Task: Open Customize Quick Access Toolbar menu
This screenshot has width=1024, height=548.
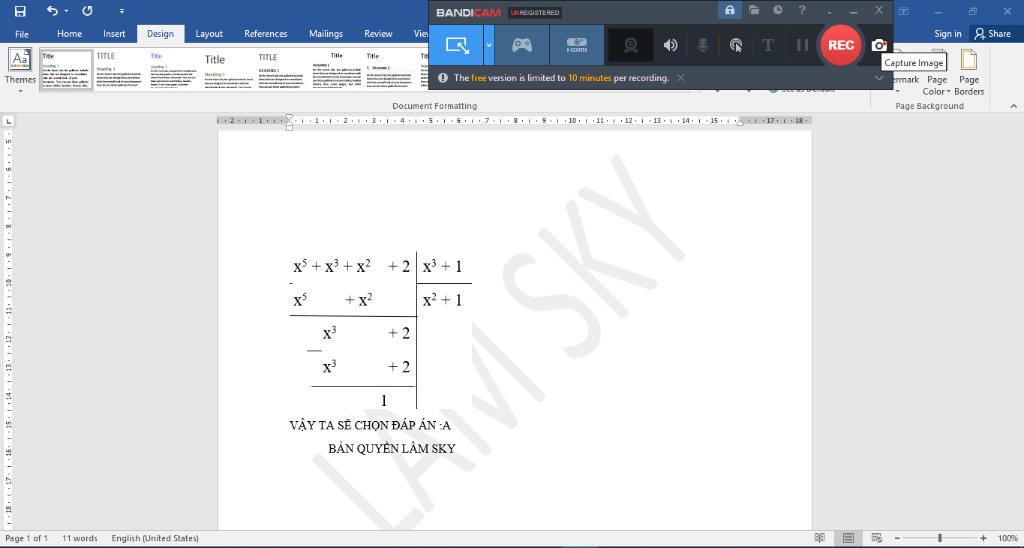Action: [121, 11]
